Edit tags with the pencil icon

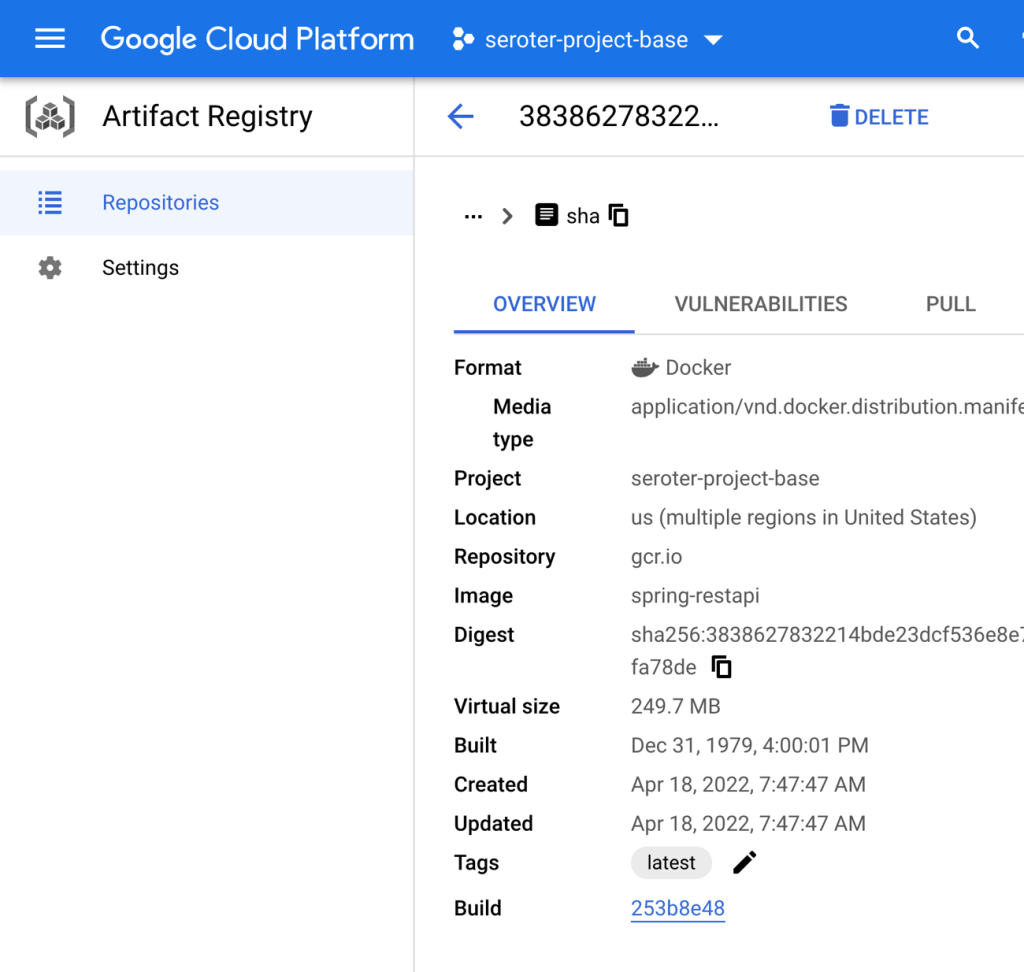pos(744,863)
